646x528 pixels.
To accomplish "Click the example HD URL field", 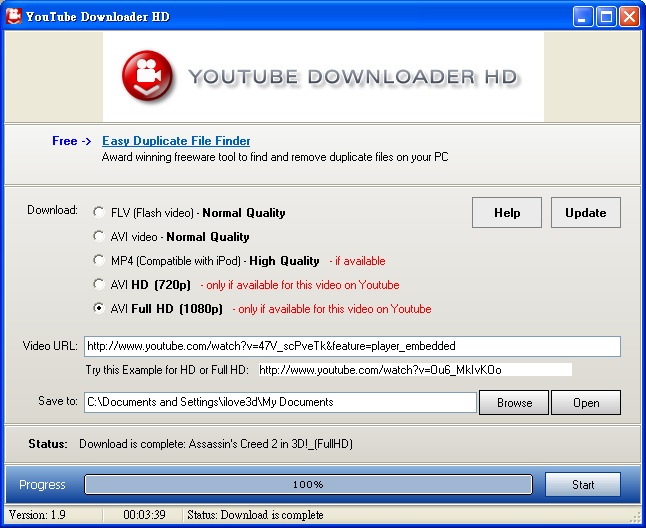I will point(415,369).
